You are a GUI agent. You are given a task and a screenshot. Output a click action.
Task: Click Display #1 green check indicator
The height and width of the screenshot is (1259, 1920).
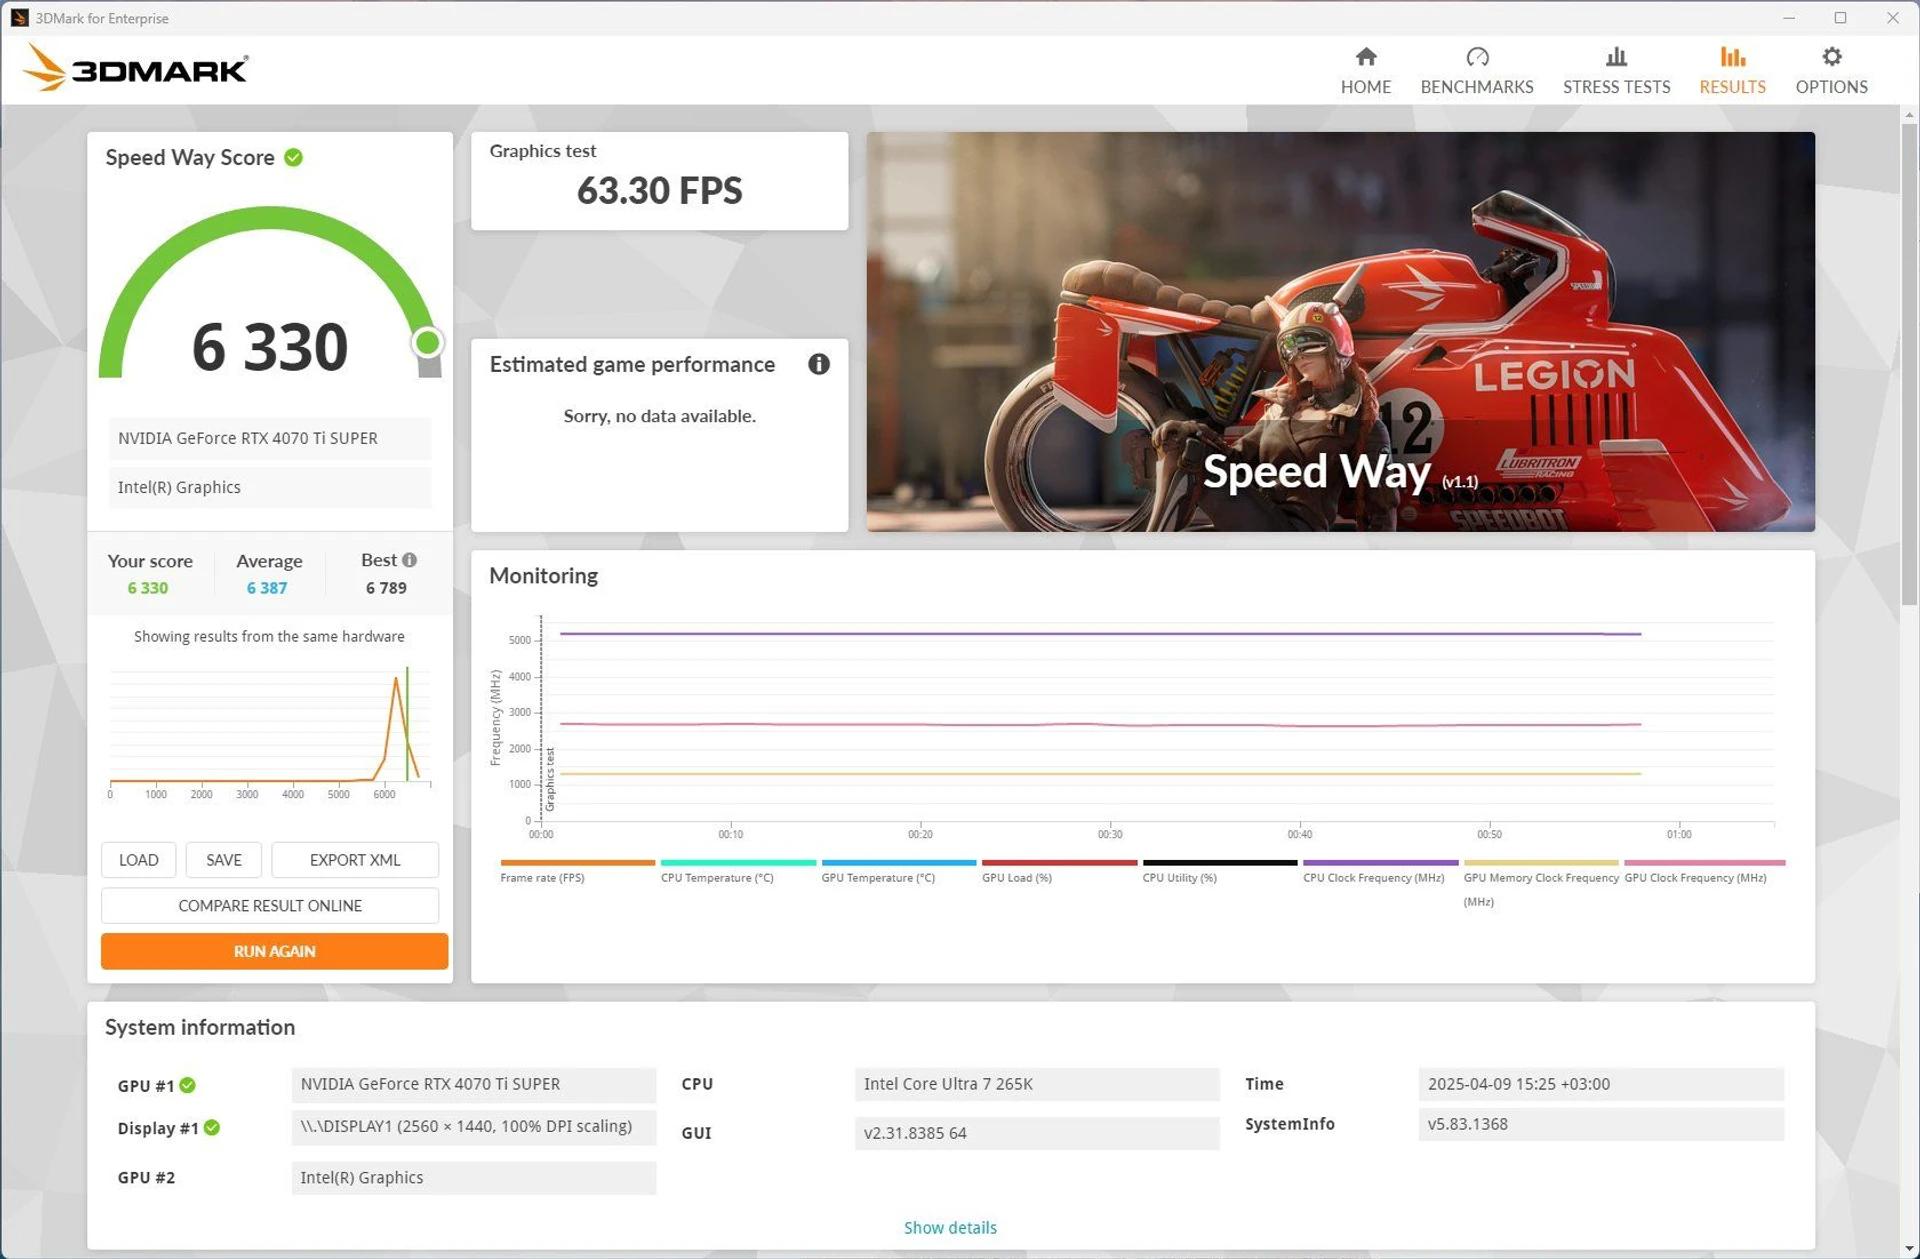coord(212,1128)
